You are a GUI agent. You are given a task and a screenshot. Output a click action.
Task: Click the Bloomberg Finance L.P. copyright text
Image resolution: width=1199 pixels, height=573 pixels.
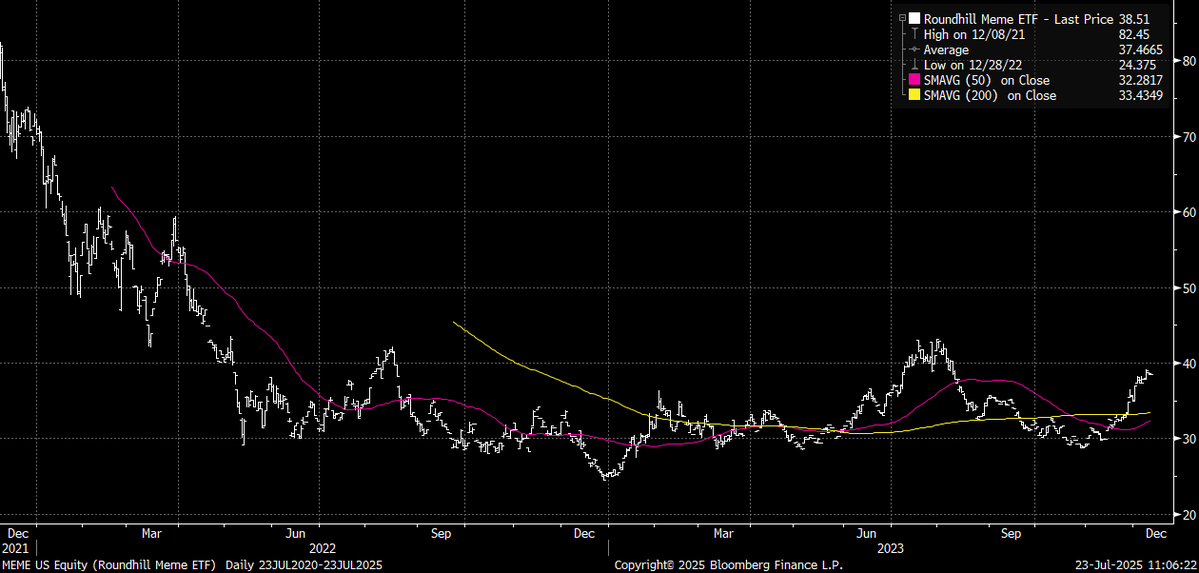[x=729, y=565]
